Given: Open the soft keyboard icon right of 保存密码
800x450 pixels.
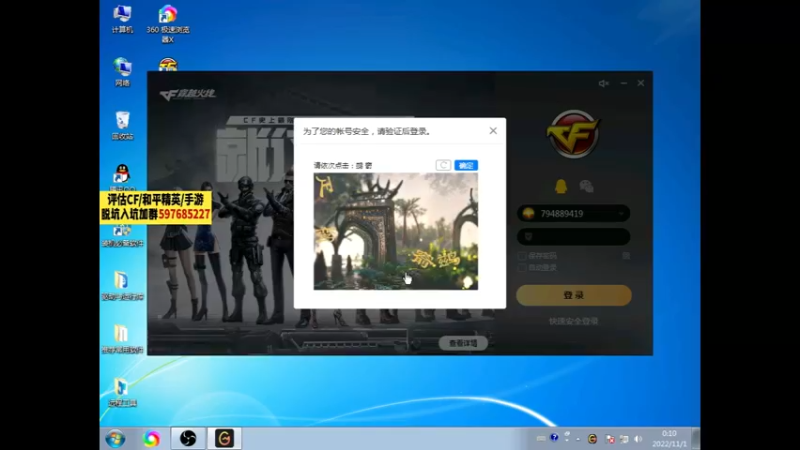Looking at the screenshot, I should click(x=626, y=256).
